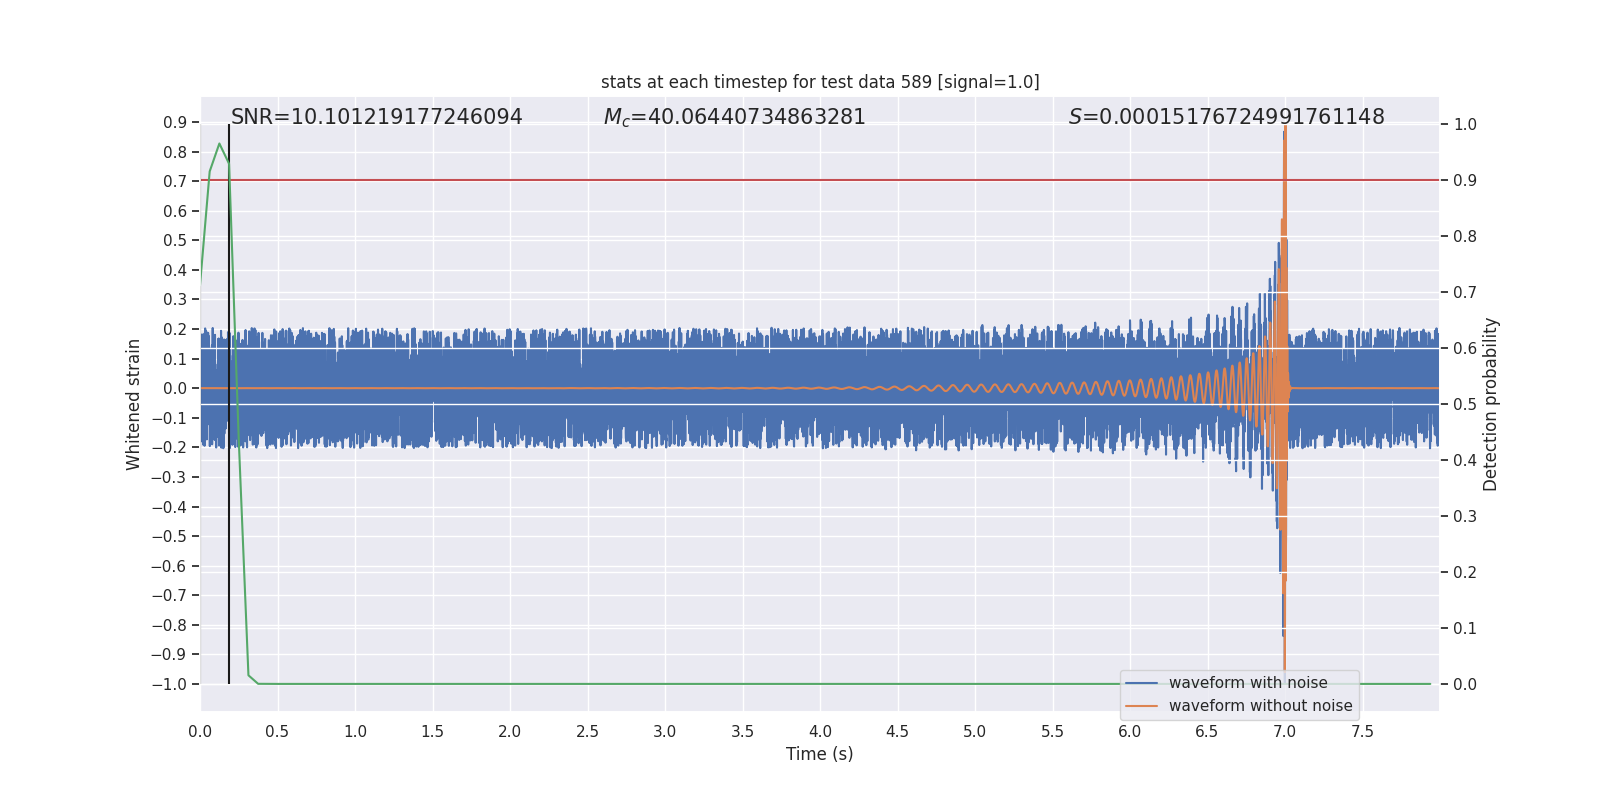Click the "Whitened strain" y-axis label
The width and height of the screenshot is (1600, 800).
click(134, 404)
